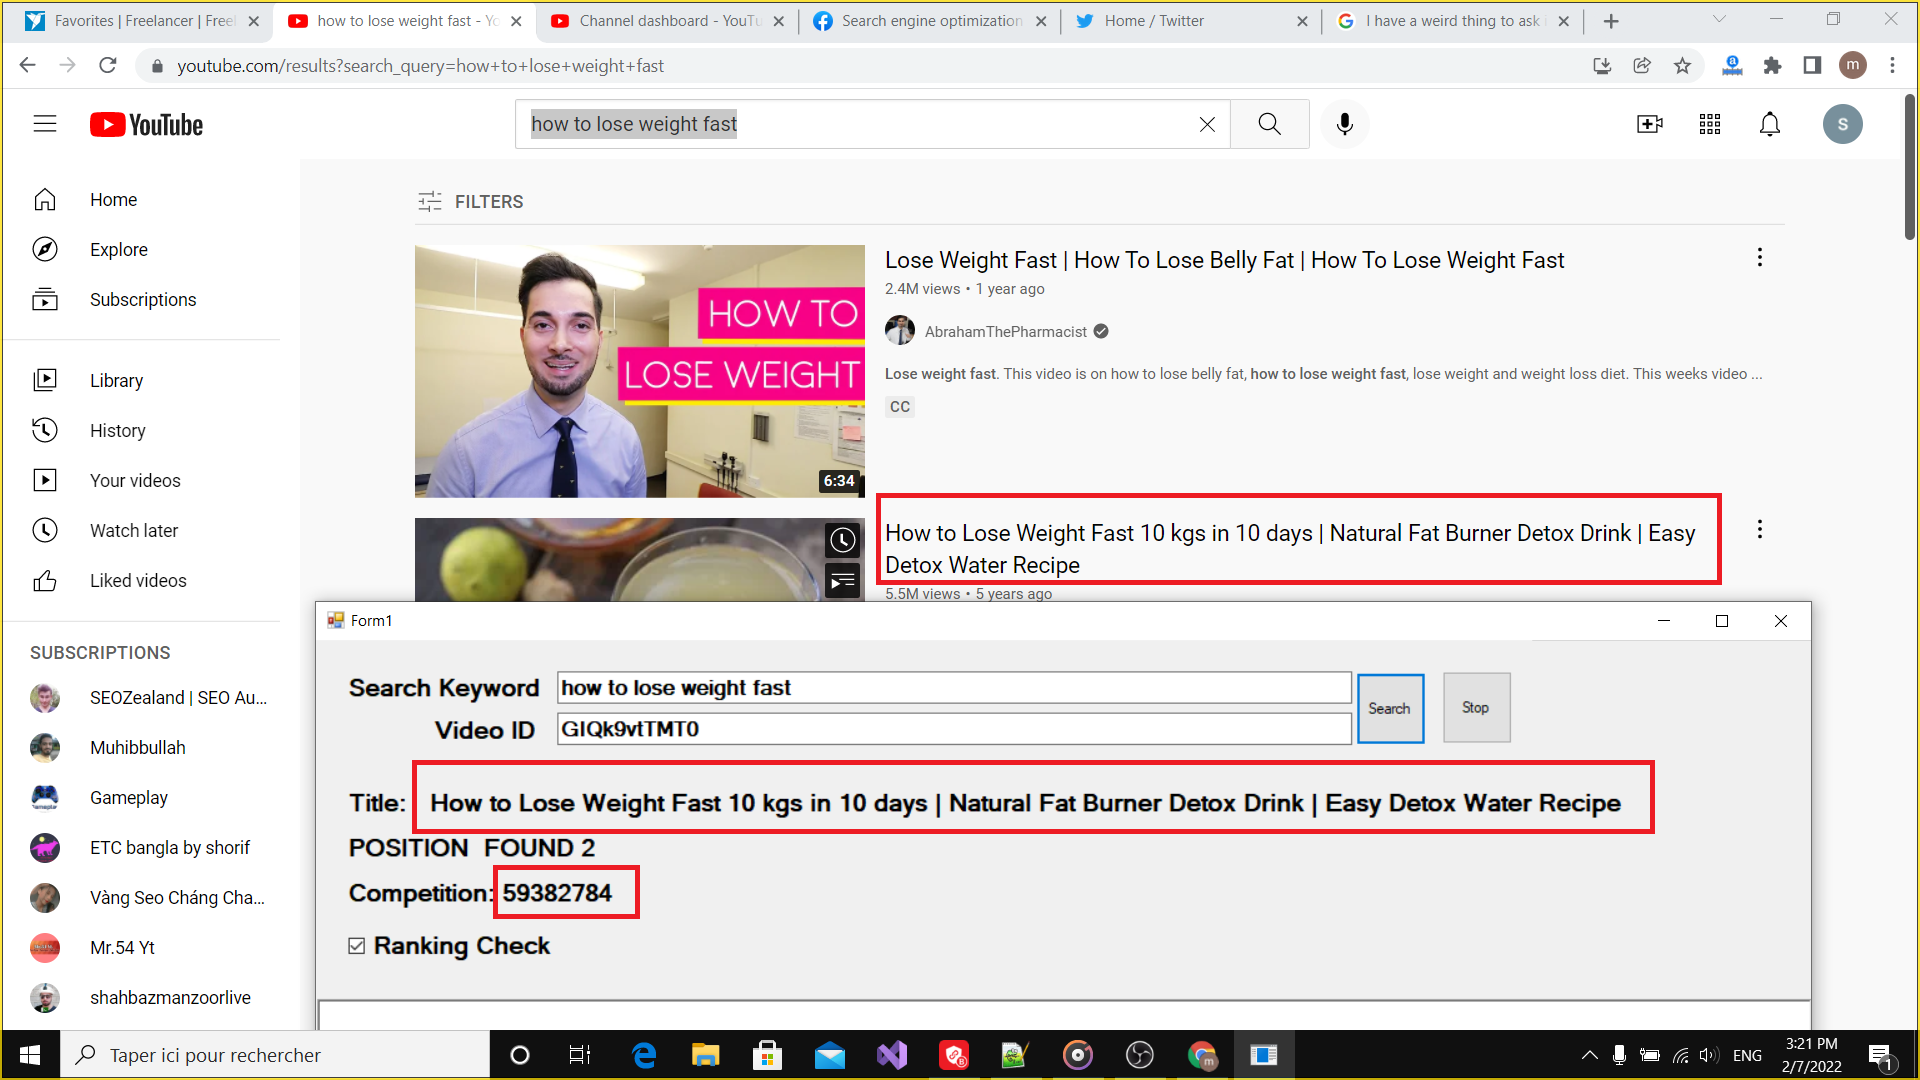
Task: Open the account avatar menu
Action: coord(1842,124)
